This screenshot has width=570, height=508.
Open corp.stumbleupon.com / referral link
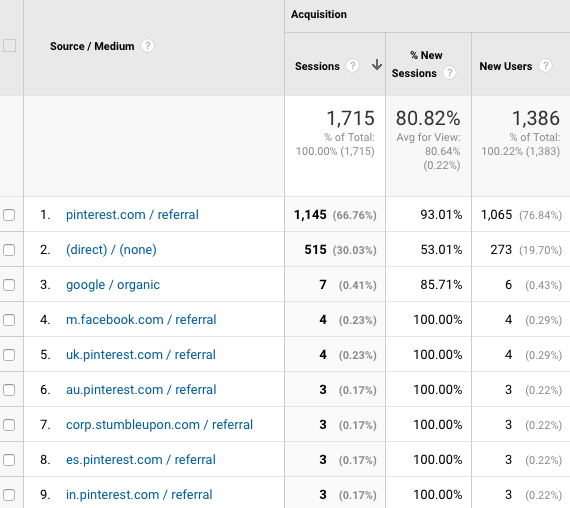pyautogui.click(x=159, y=425)
